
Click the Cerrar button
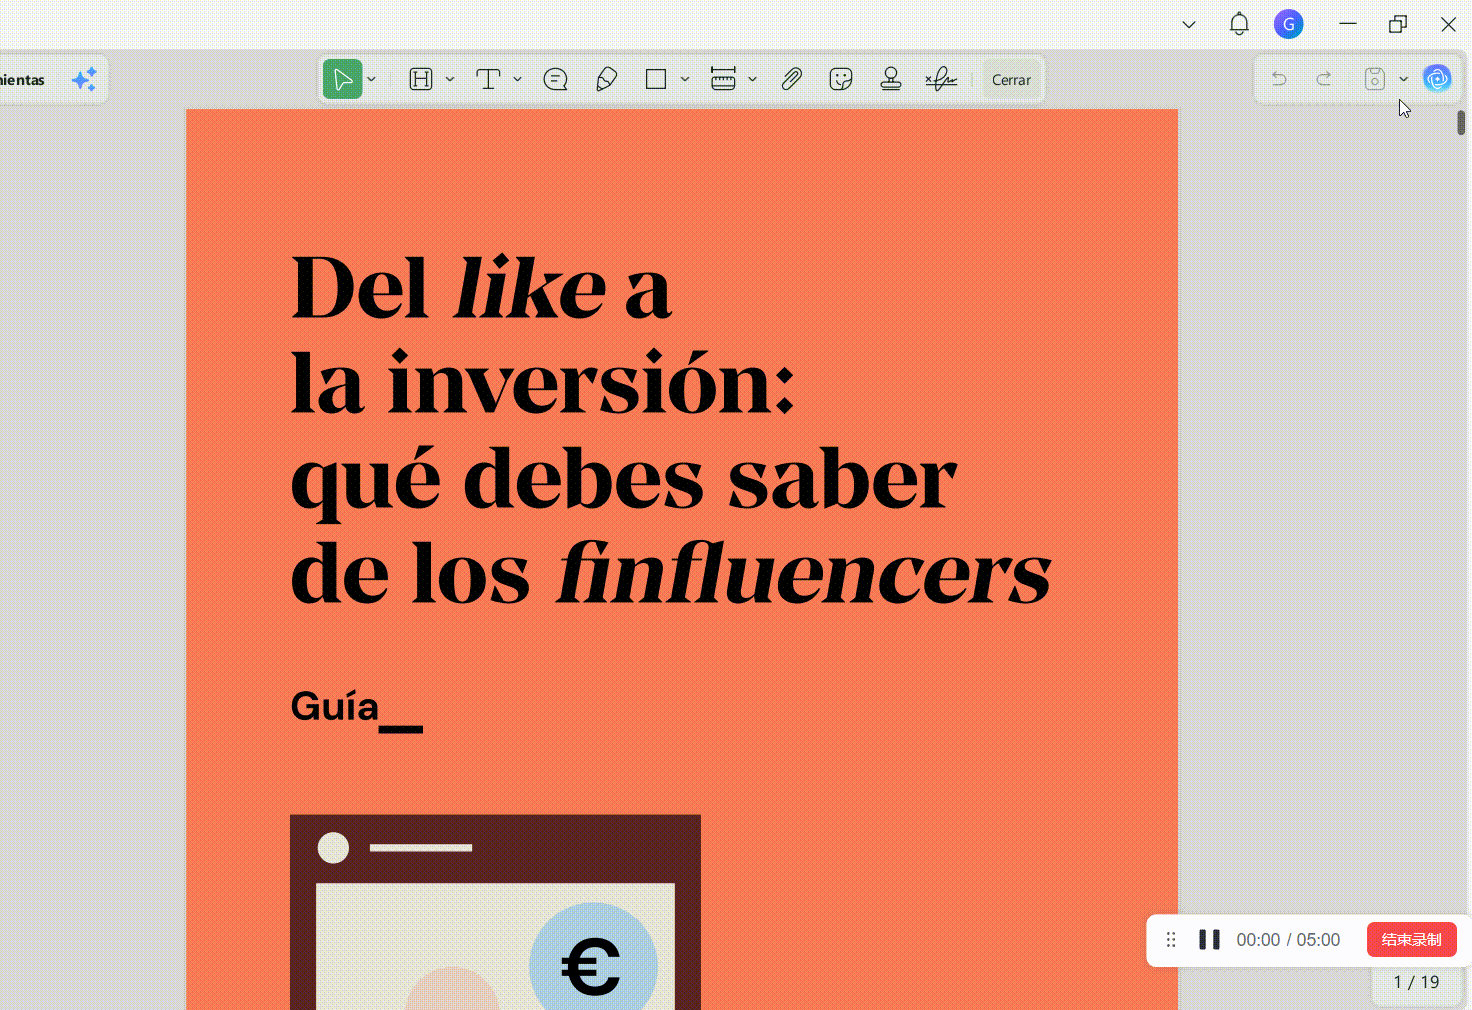[1011, 80]
